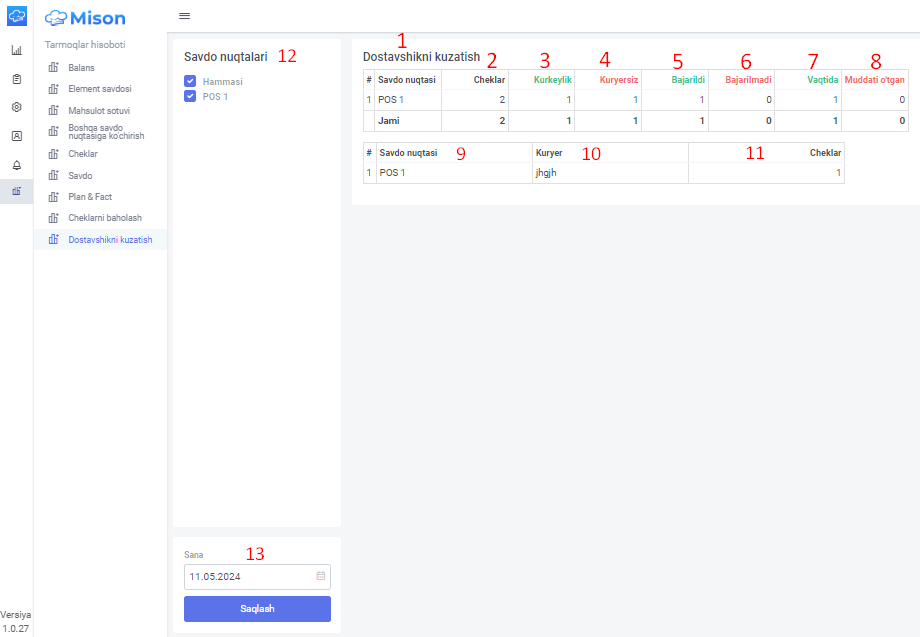
Task: Click the red Muddati o'tgan column header
Action: [874, 80]
